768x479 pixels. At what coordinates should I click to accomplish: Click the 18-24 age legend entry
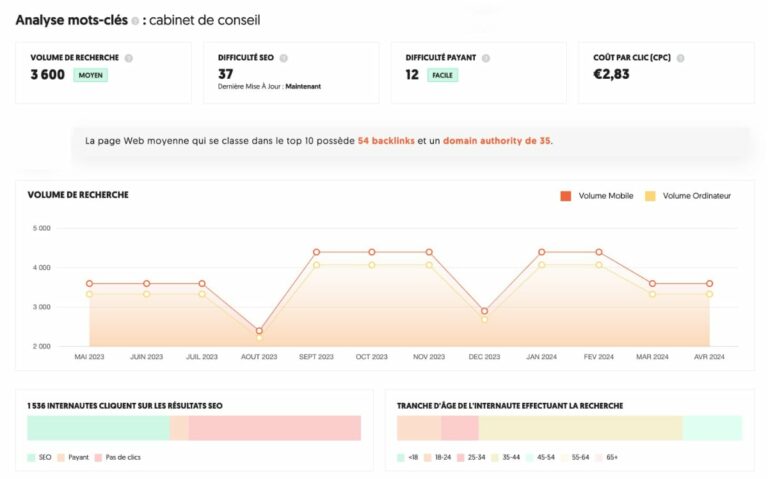click(438, 457)
